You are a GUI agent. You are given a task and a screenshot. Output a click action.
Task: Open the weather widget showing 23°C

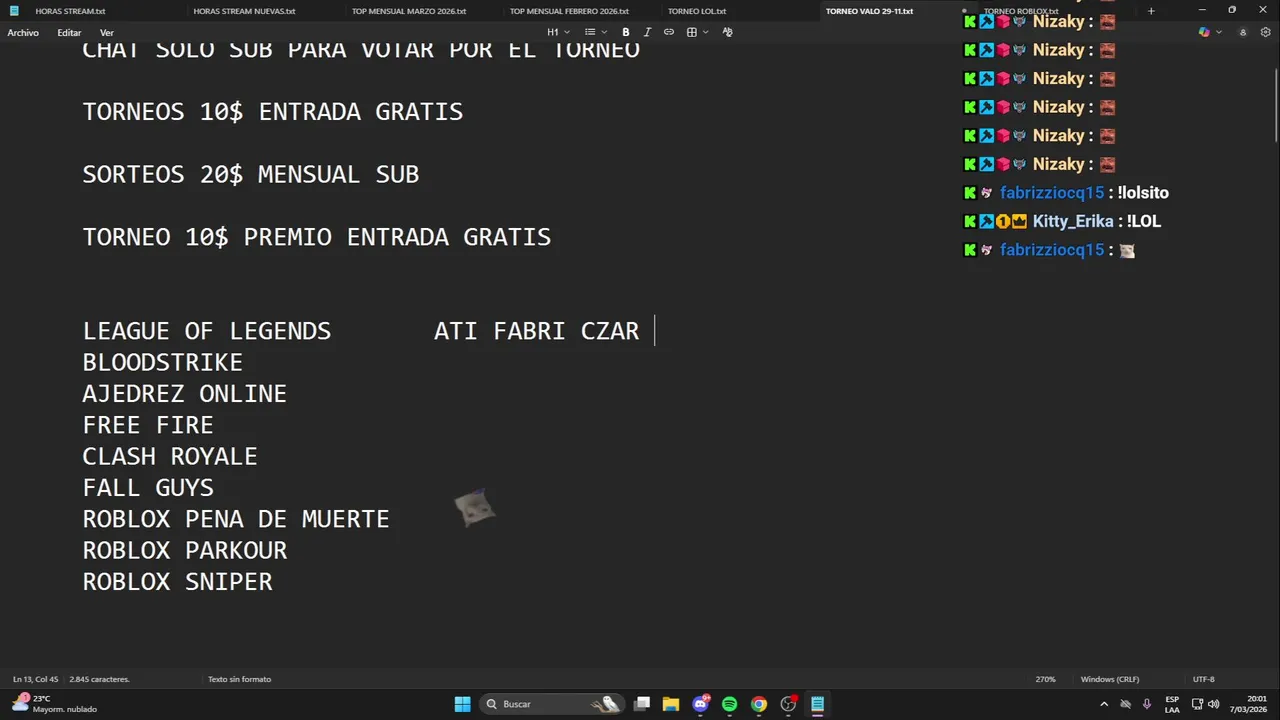55,704
